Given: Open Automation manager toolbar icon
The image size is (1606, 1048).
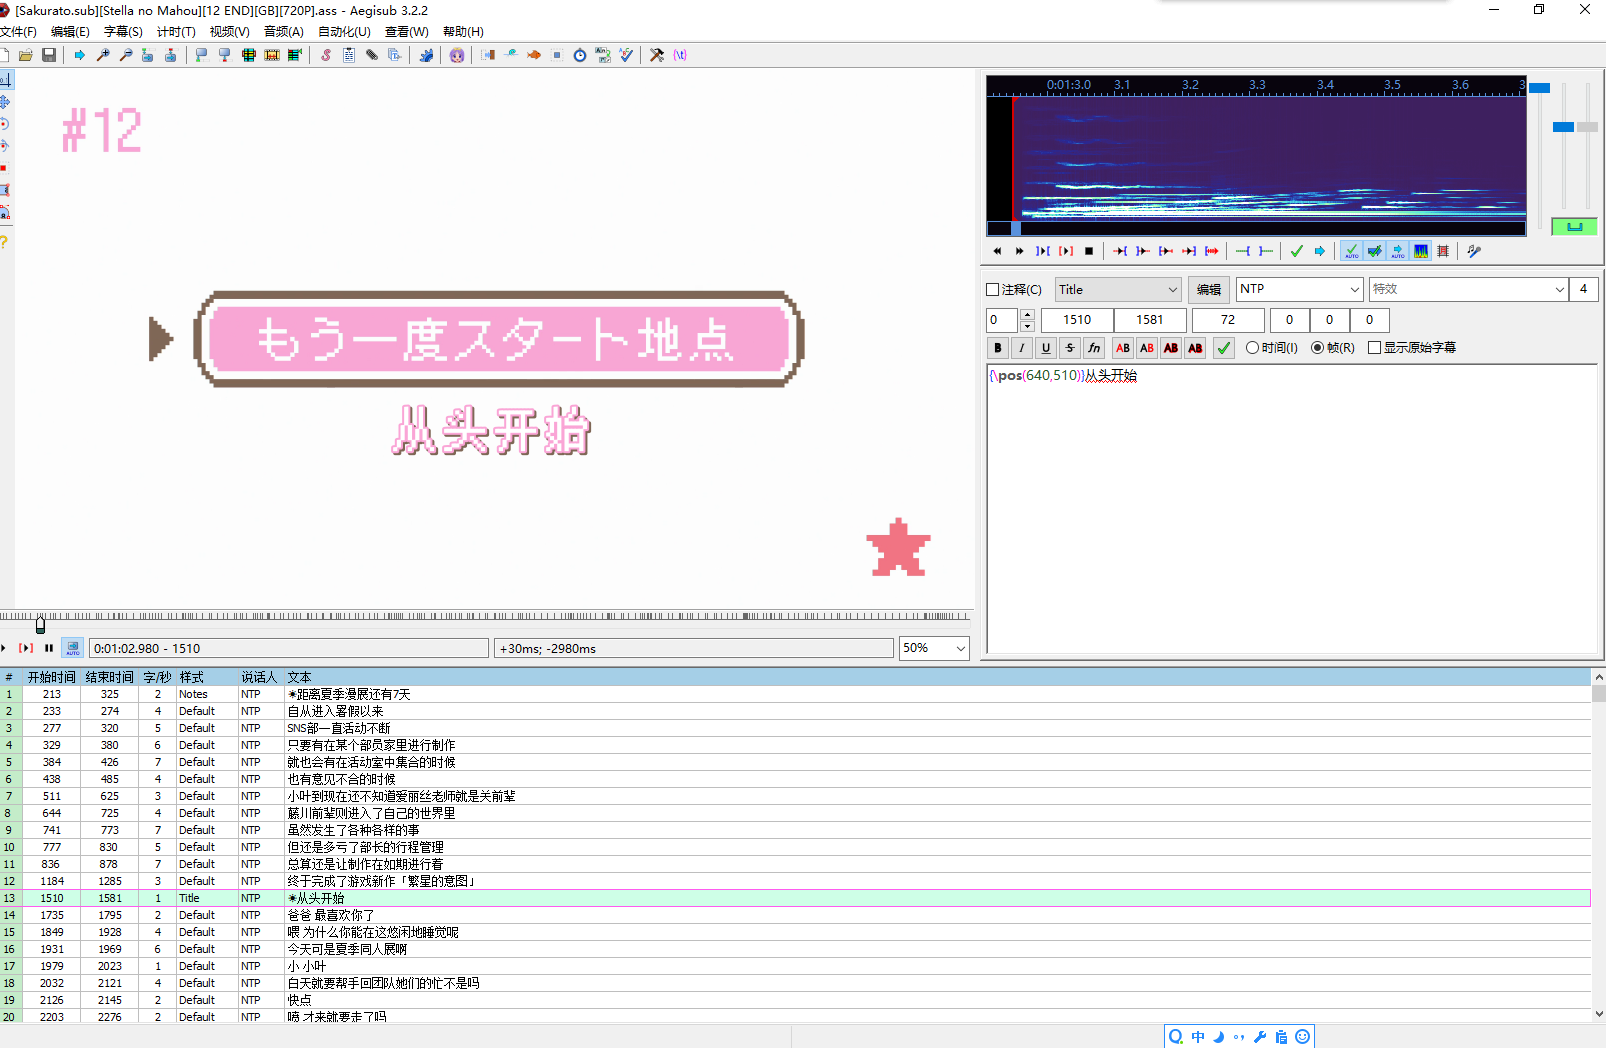Looking at the screenshot, I should tap(426, 55).
